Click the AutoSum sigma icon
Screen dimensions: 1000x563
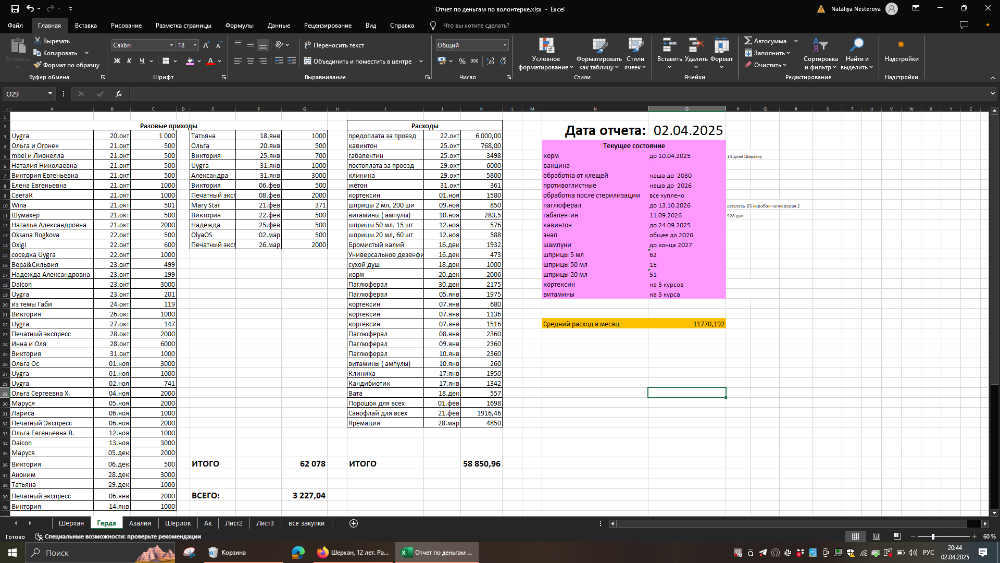pos(747,42)
